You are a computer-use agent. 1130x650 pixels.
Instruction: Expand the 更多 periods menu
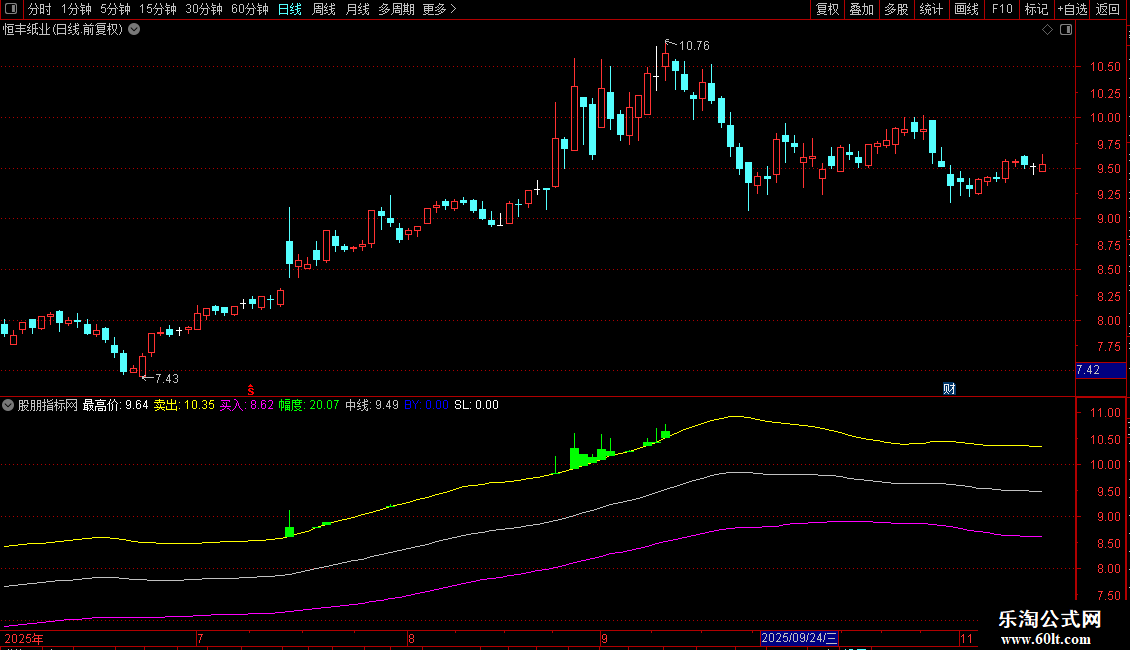tap(440, 9)
